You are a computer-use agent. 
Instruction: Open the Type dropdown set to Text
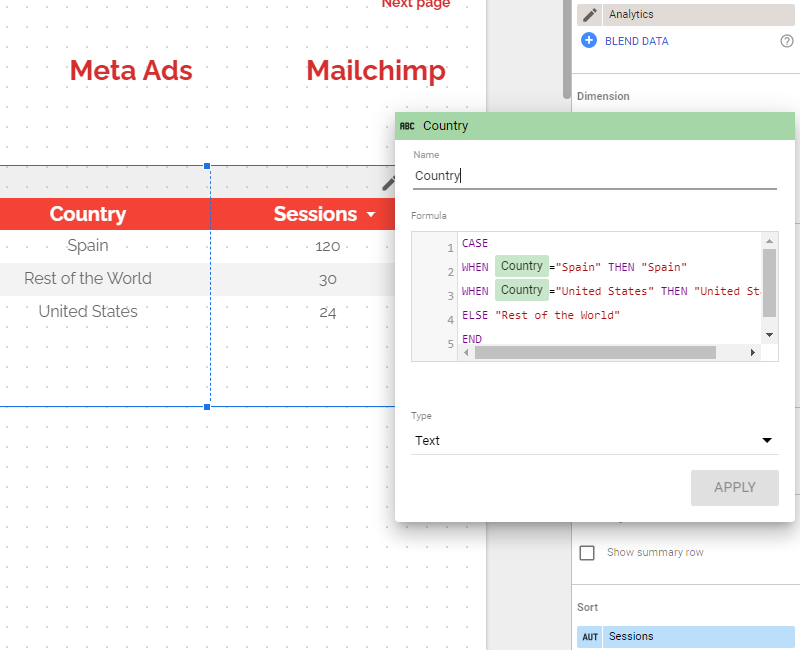click(x=595, y=440)
